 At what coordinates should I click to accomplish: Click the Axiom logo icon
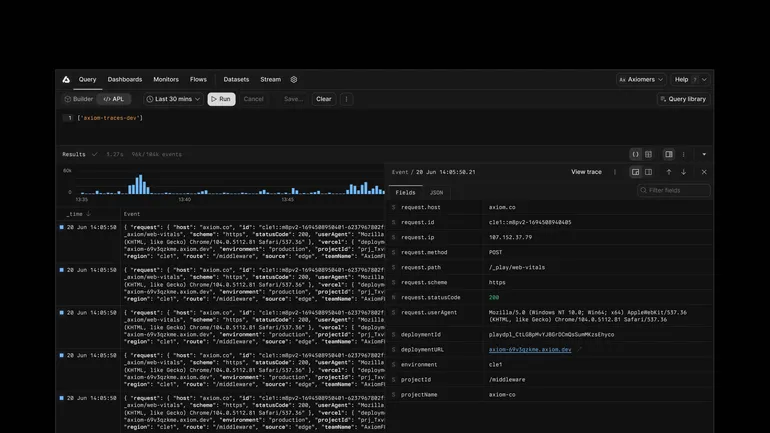click(x=66, y=79)
